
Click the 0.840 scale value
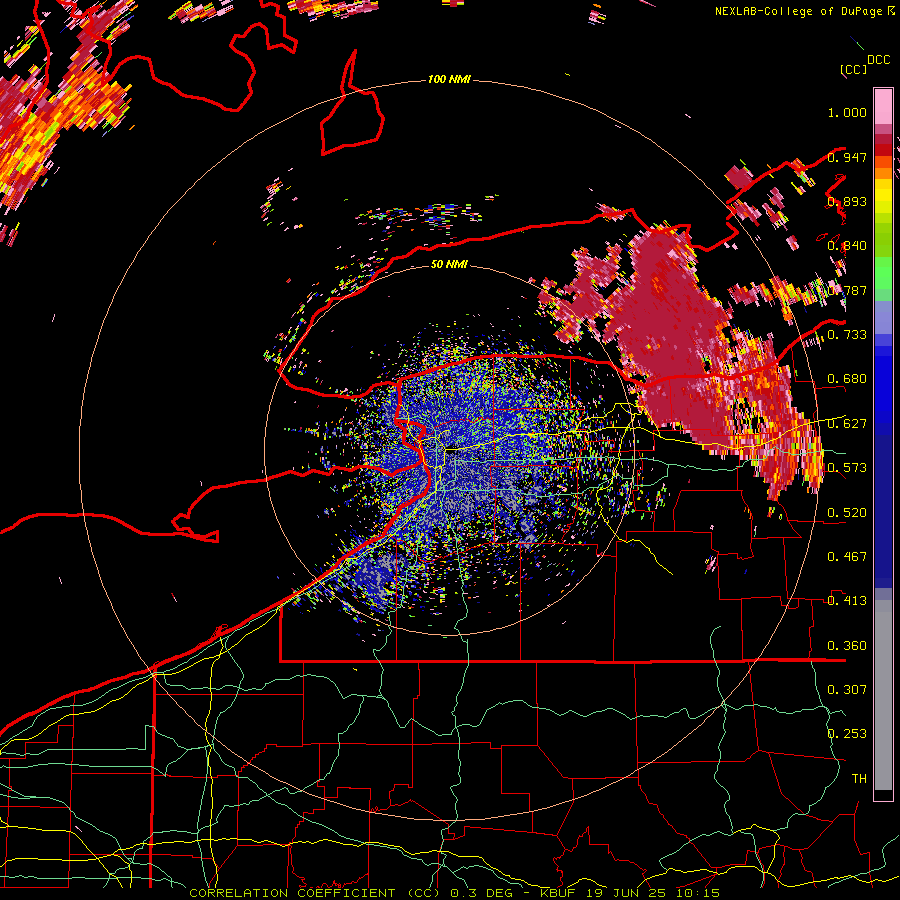tap(847, 246)
